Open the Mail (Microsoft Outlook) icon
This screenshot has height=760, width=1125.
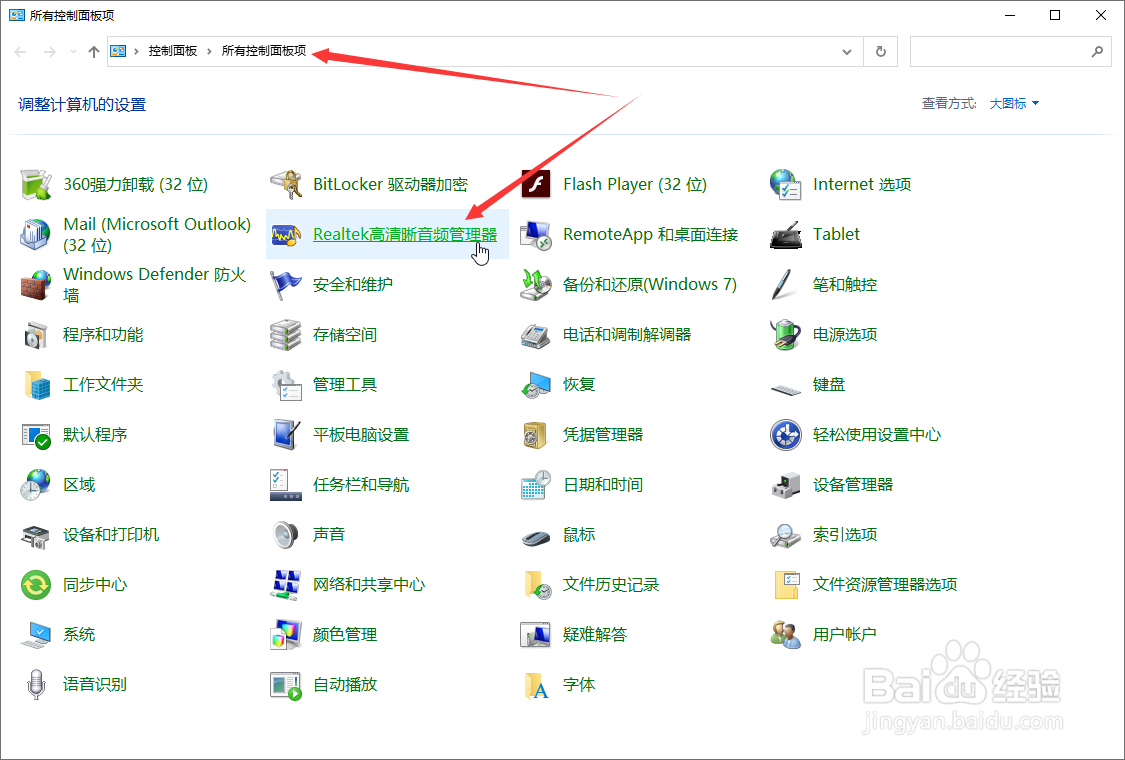pyautogui.click(x=36, y=235)
